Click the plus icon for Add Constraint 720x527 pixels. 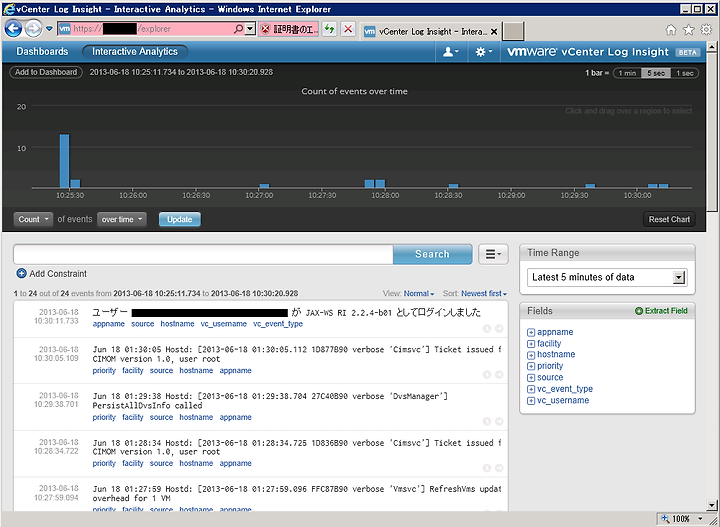[21, 274]
